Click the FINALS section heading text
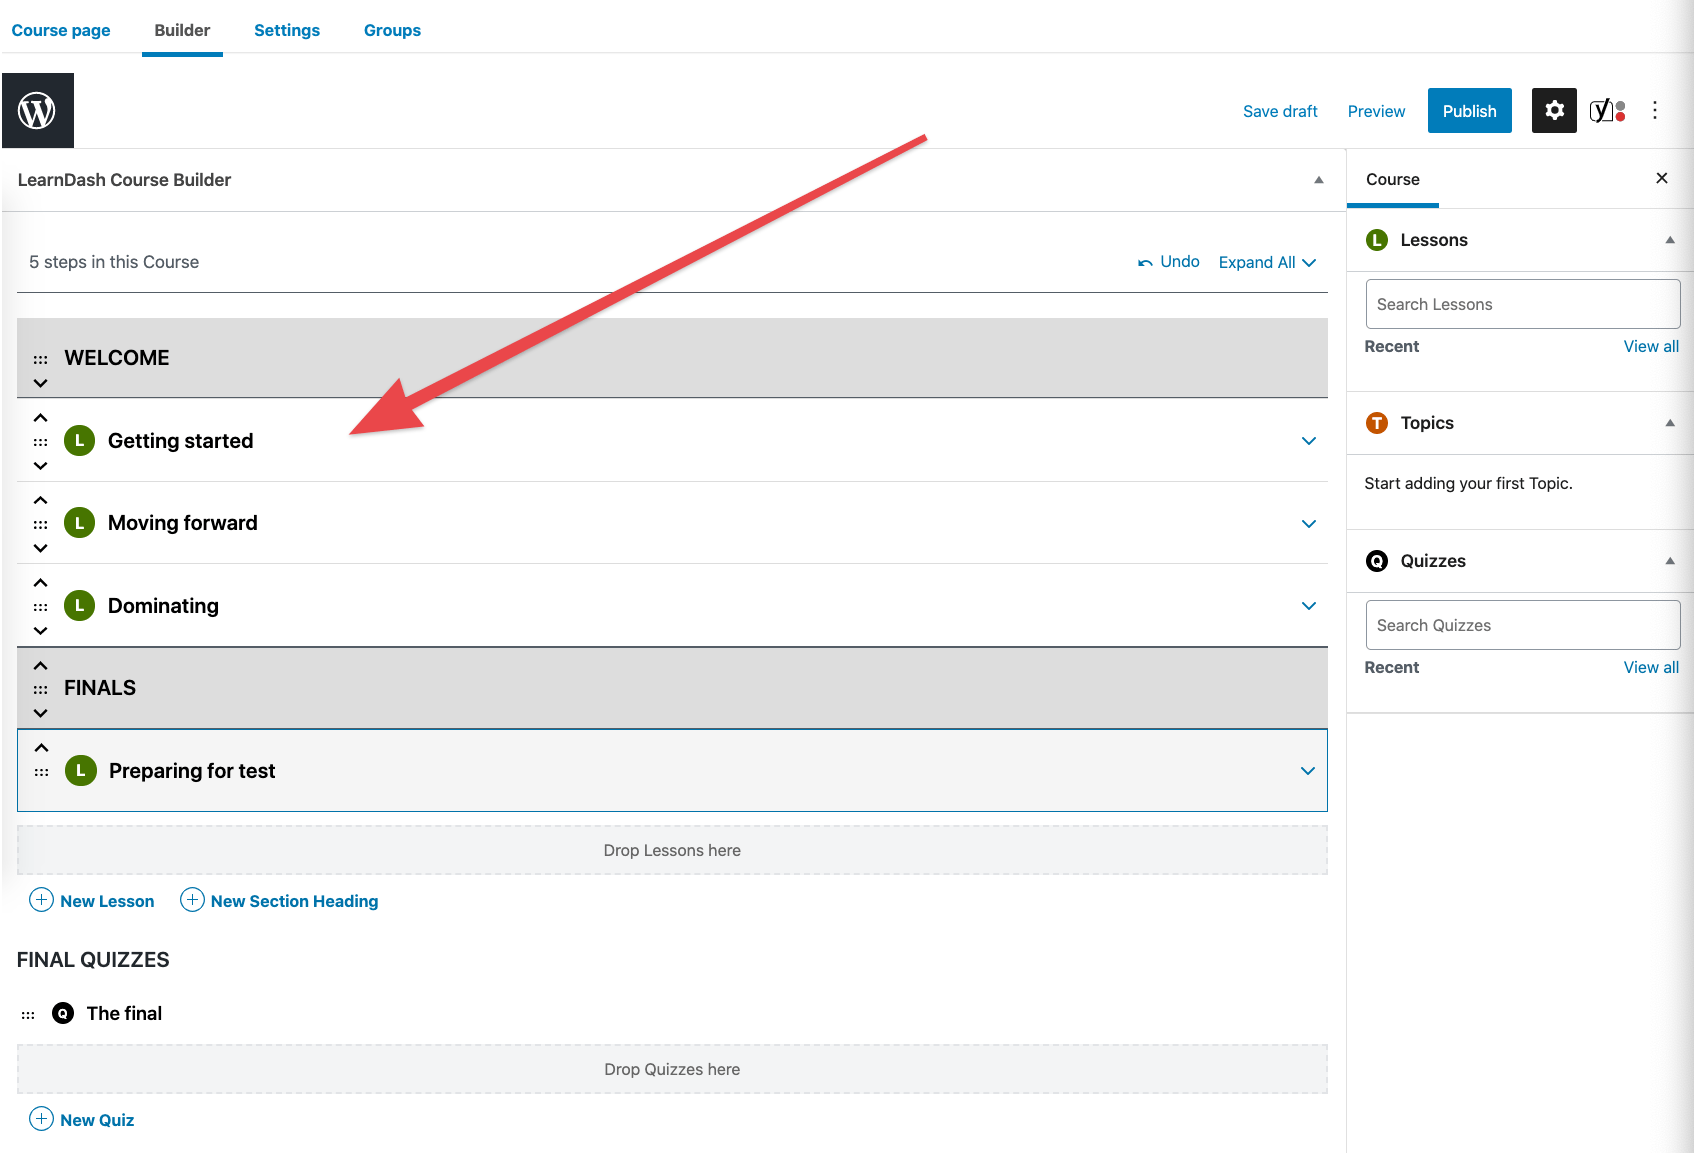This screenshot has width=1695, height=1153. coord(100,688)
